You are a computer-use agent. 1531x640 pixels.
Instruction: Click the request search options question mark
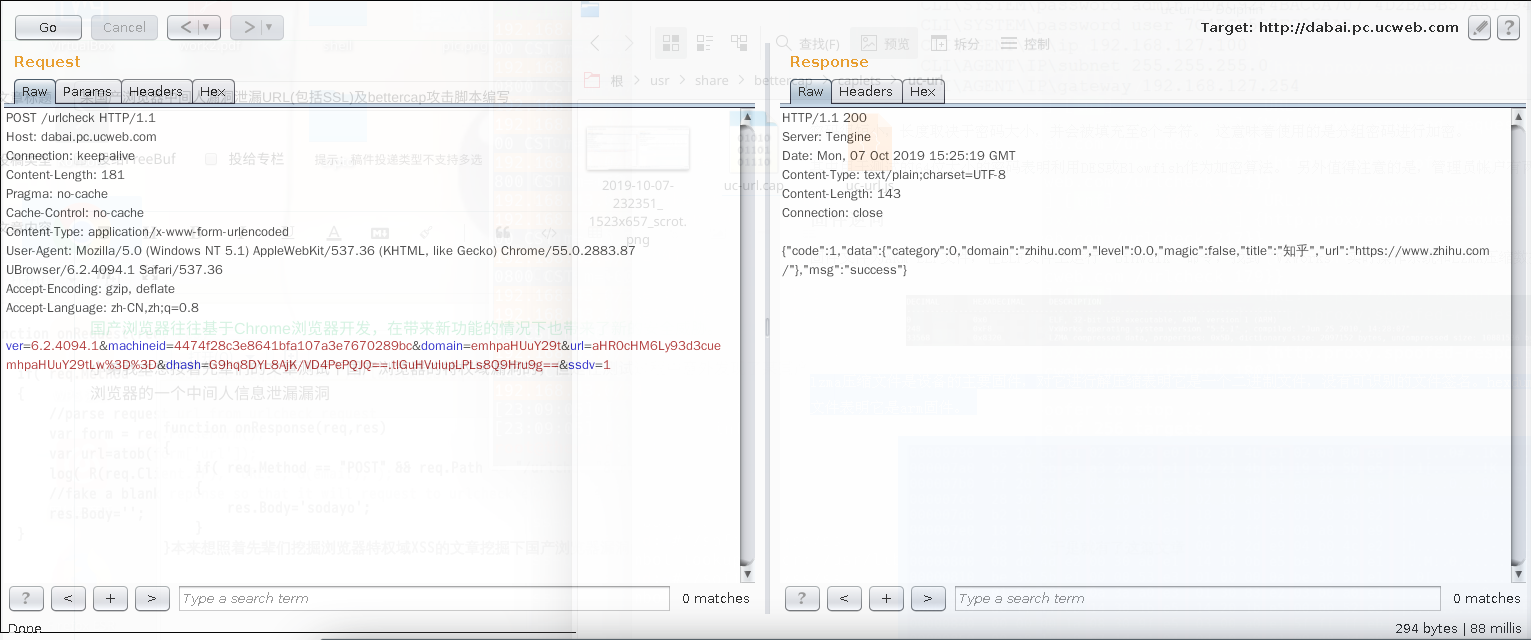[x=26, y=598]
